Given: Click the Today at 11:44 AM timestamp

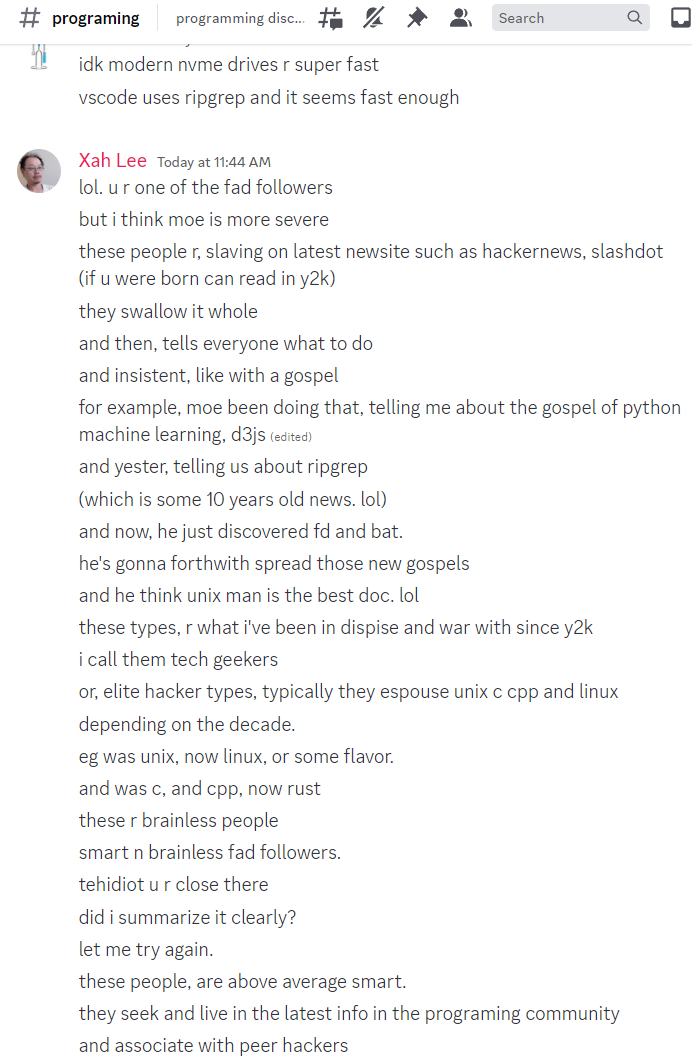Looking at the screenshot, I should pos(214,162).
